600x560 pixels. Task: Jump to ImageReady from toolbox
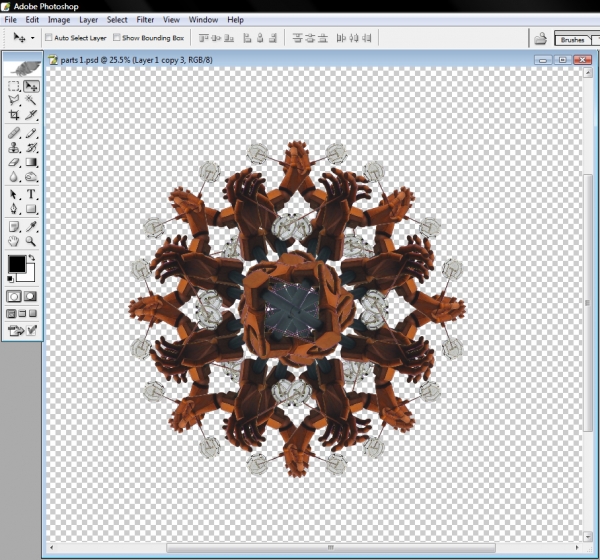click(x=16, y=330)
